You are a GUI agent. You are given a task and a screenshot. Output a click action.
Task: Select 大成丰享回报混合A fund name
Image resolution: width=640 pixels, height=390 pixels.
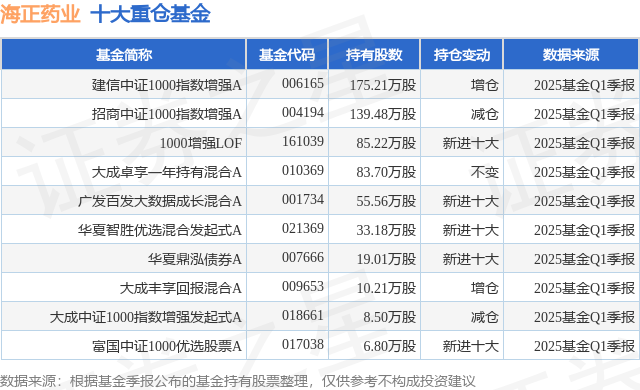[180, 288]
